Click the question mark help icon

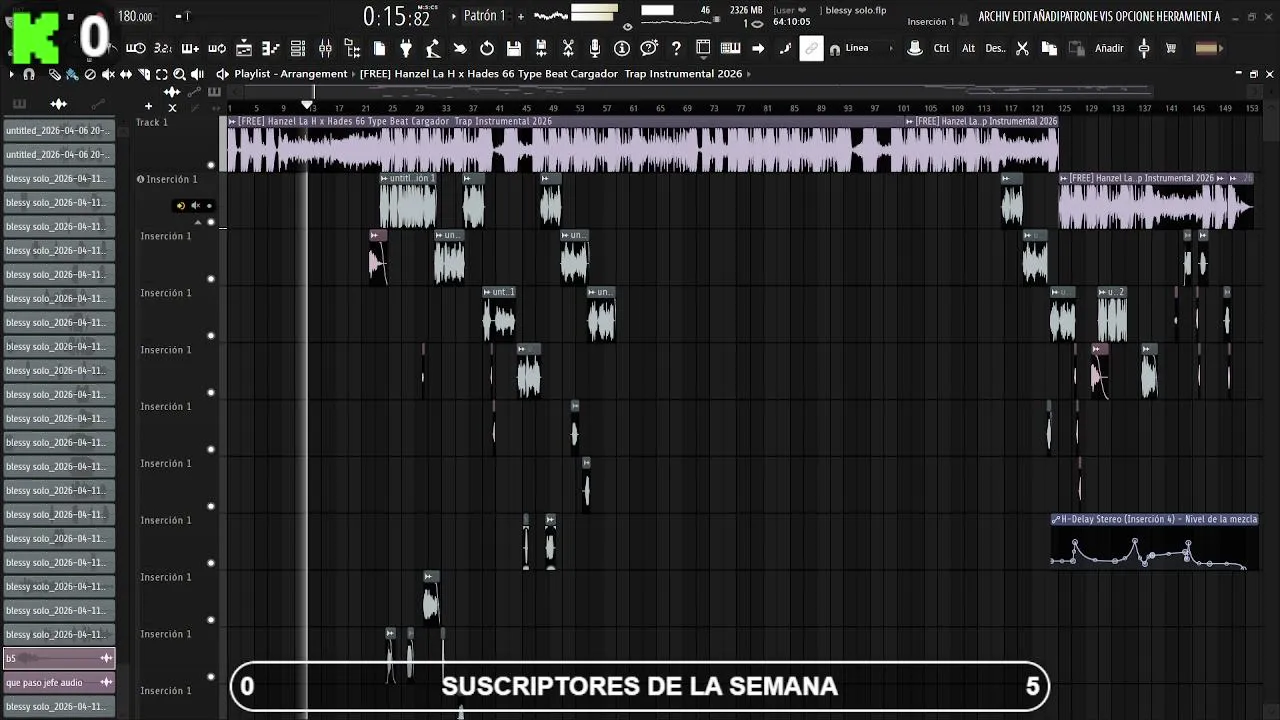[x=676, y=48]
